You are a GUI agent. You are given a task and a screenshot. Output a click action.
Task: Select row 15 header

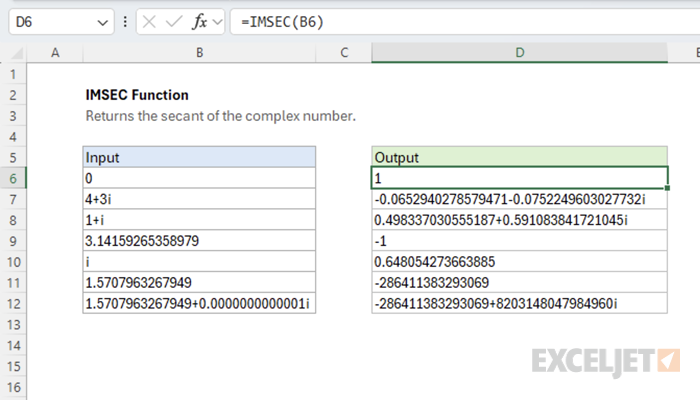(x=13, y=367)
